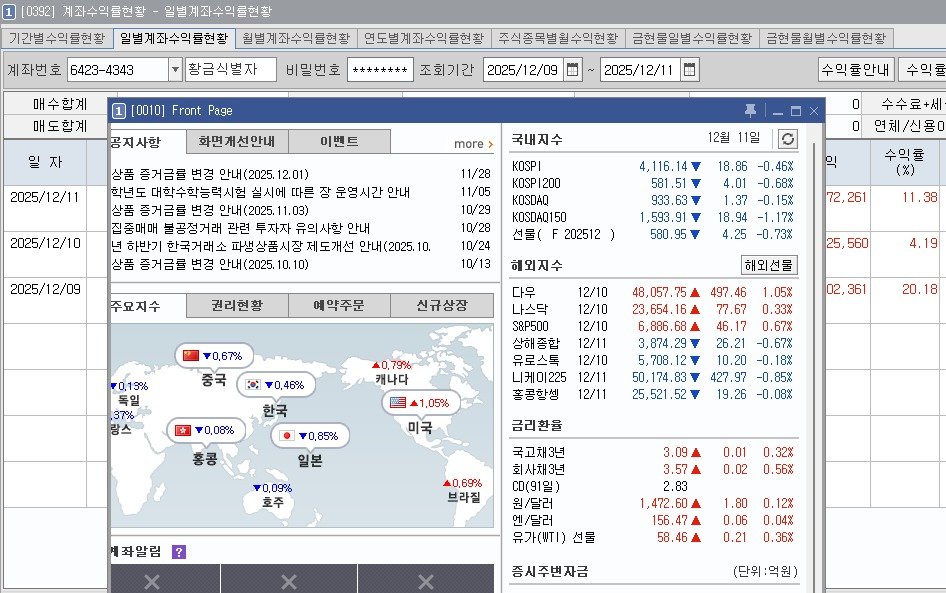Viewport: 946px width, 593px height.
Task: Open the 해외선물 panel button
Action: pyautogui.click(x=768, y=266)
